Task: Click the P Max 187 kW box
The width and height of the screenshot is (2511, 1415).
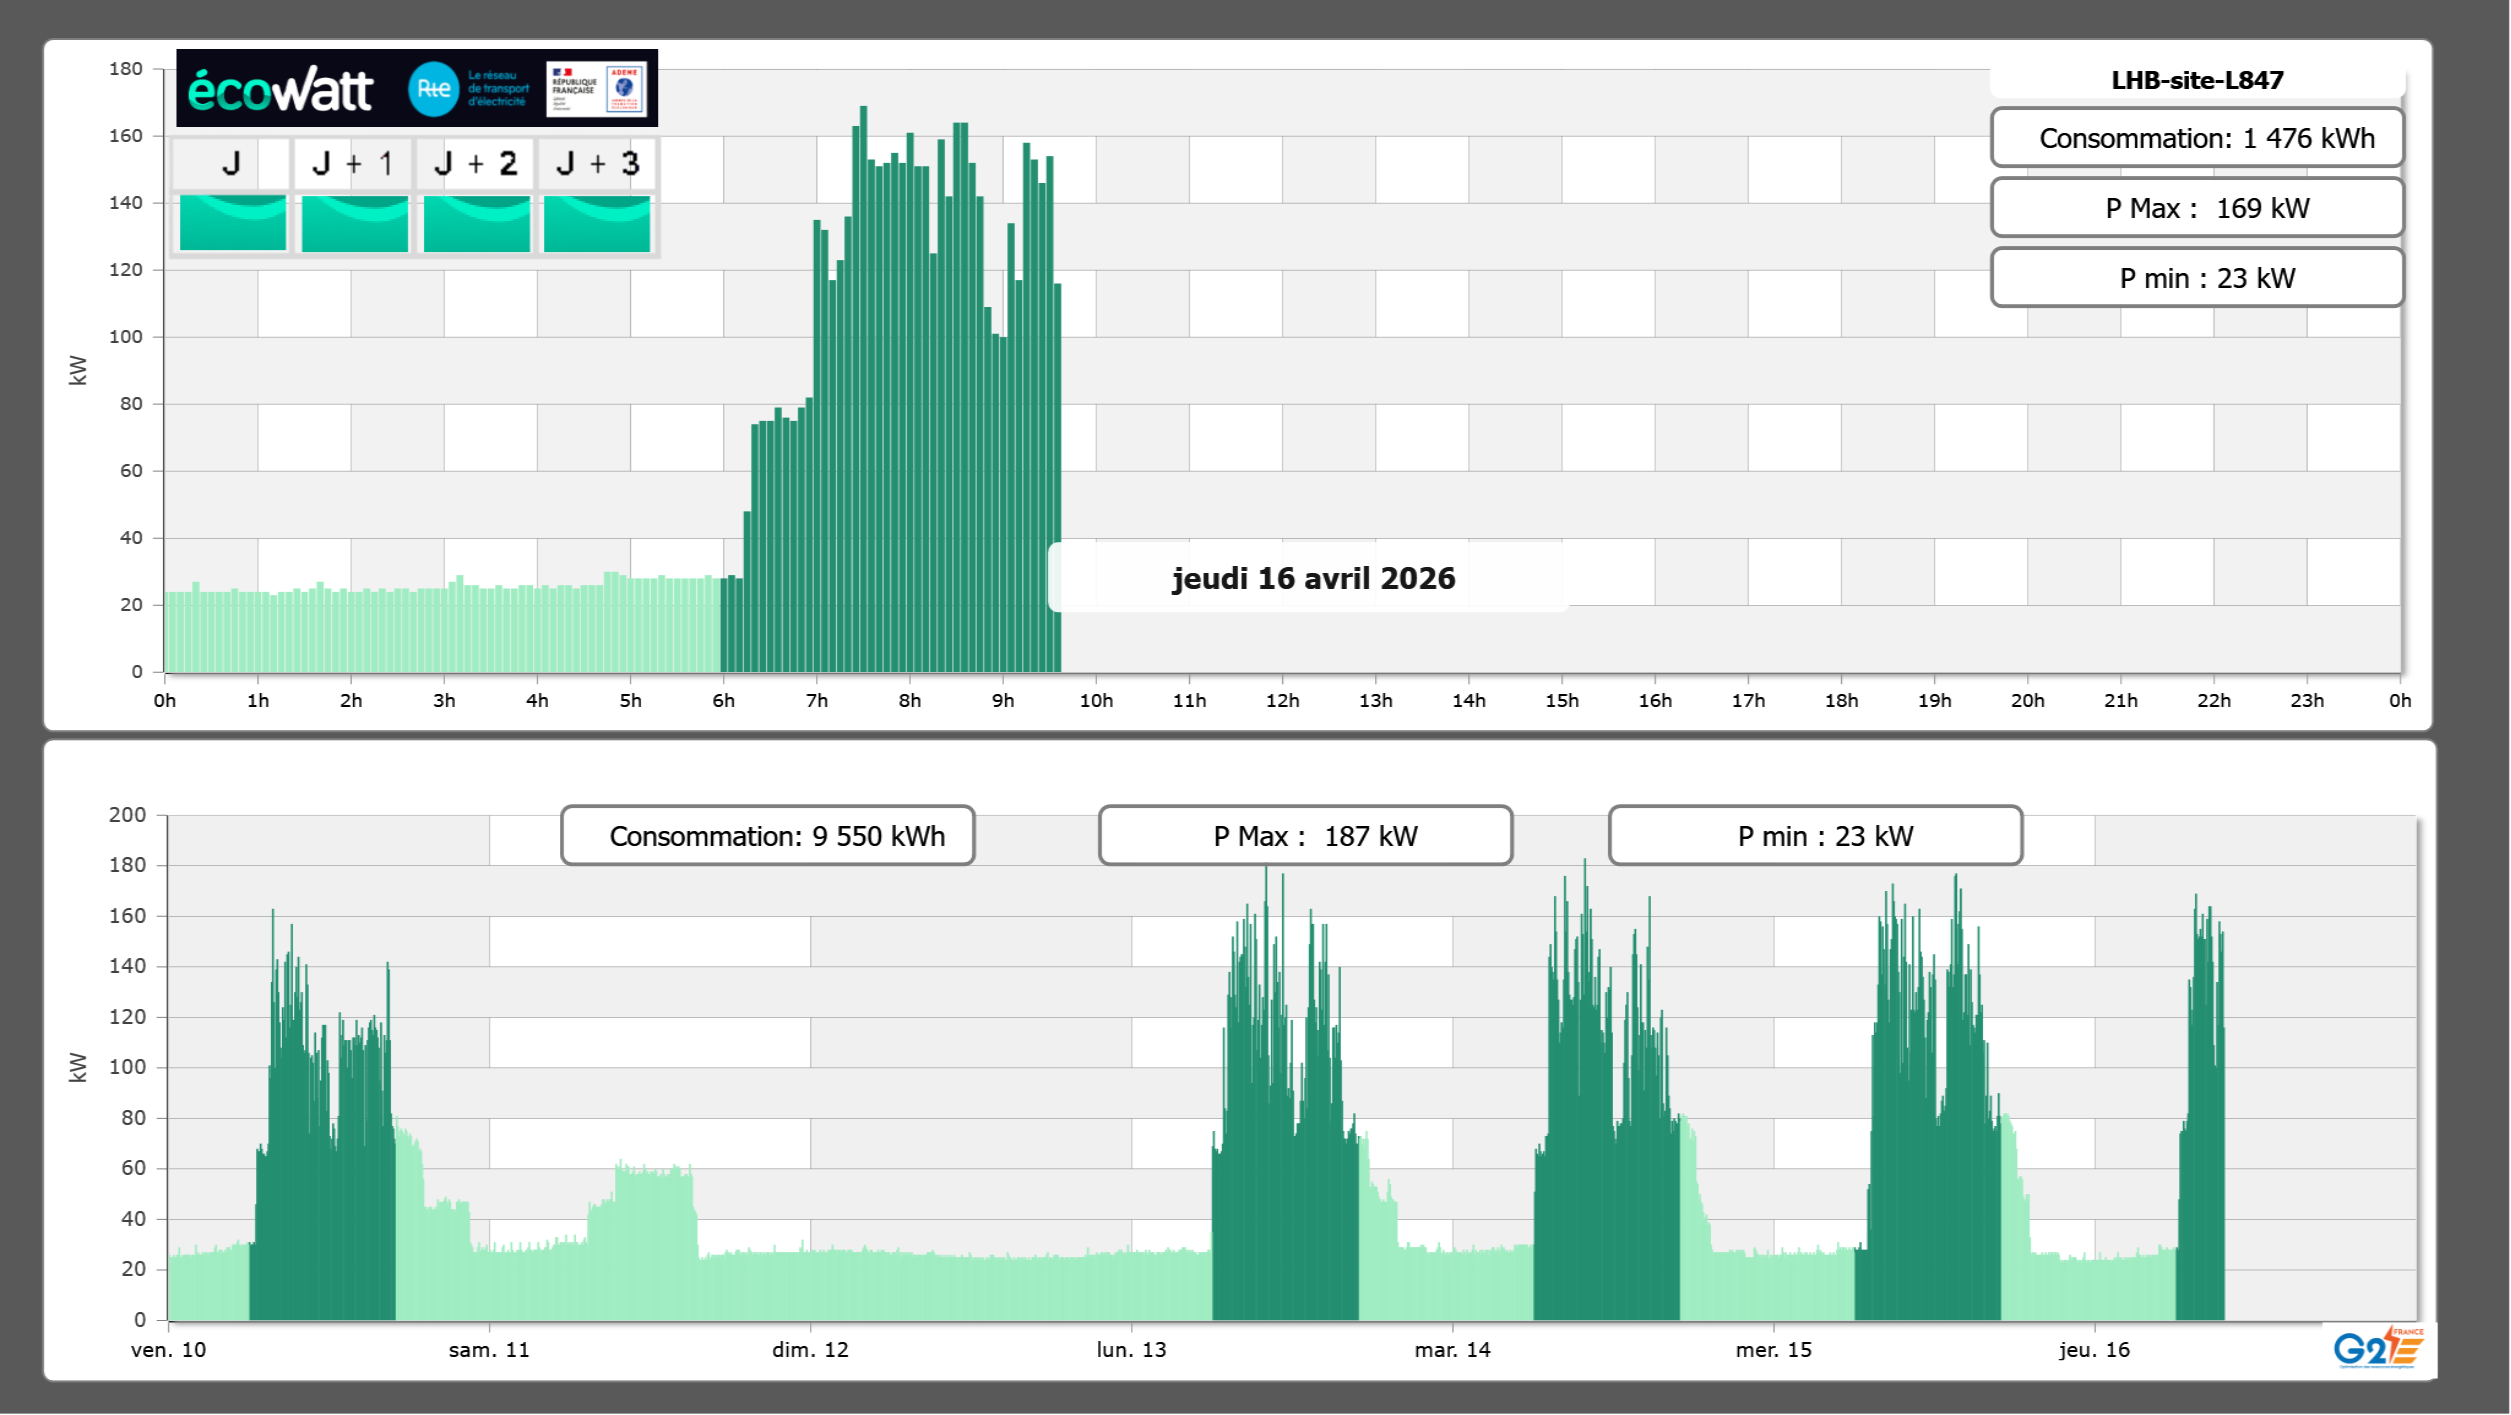Action: tap(1305, 836)
